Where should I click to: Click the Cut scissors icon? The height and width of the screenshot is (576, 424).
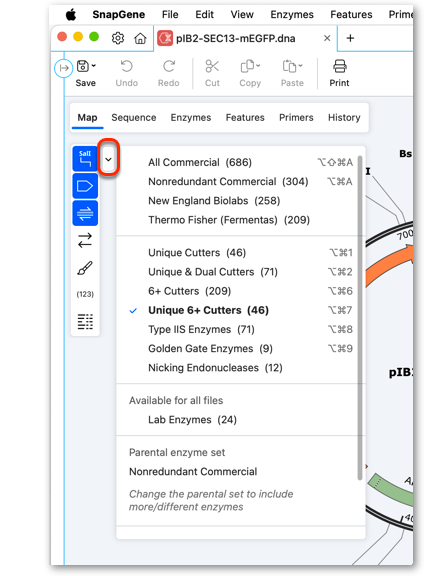coord(212,66)
